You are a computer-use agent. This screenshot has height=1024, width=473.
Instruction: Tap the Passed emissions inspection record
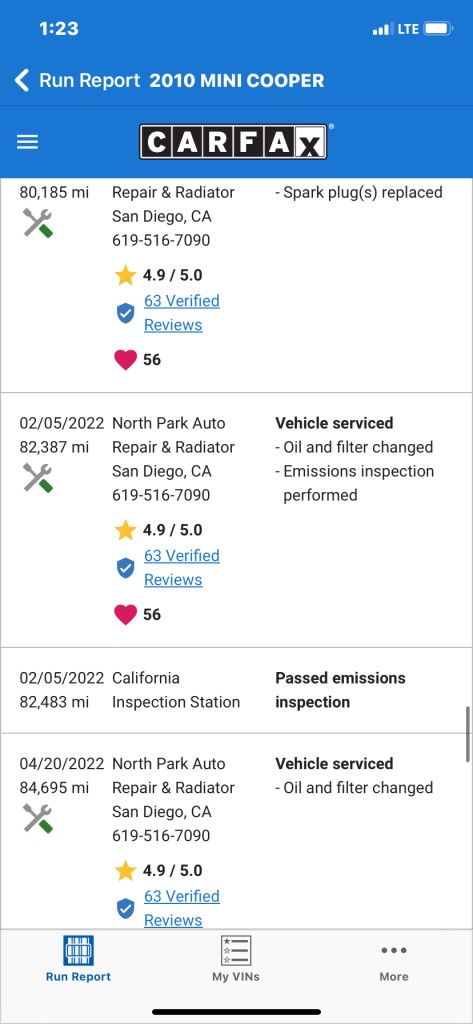[236, 690]
